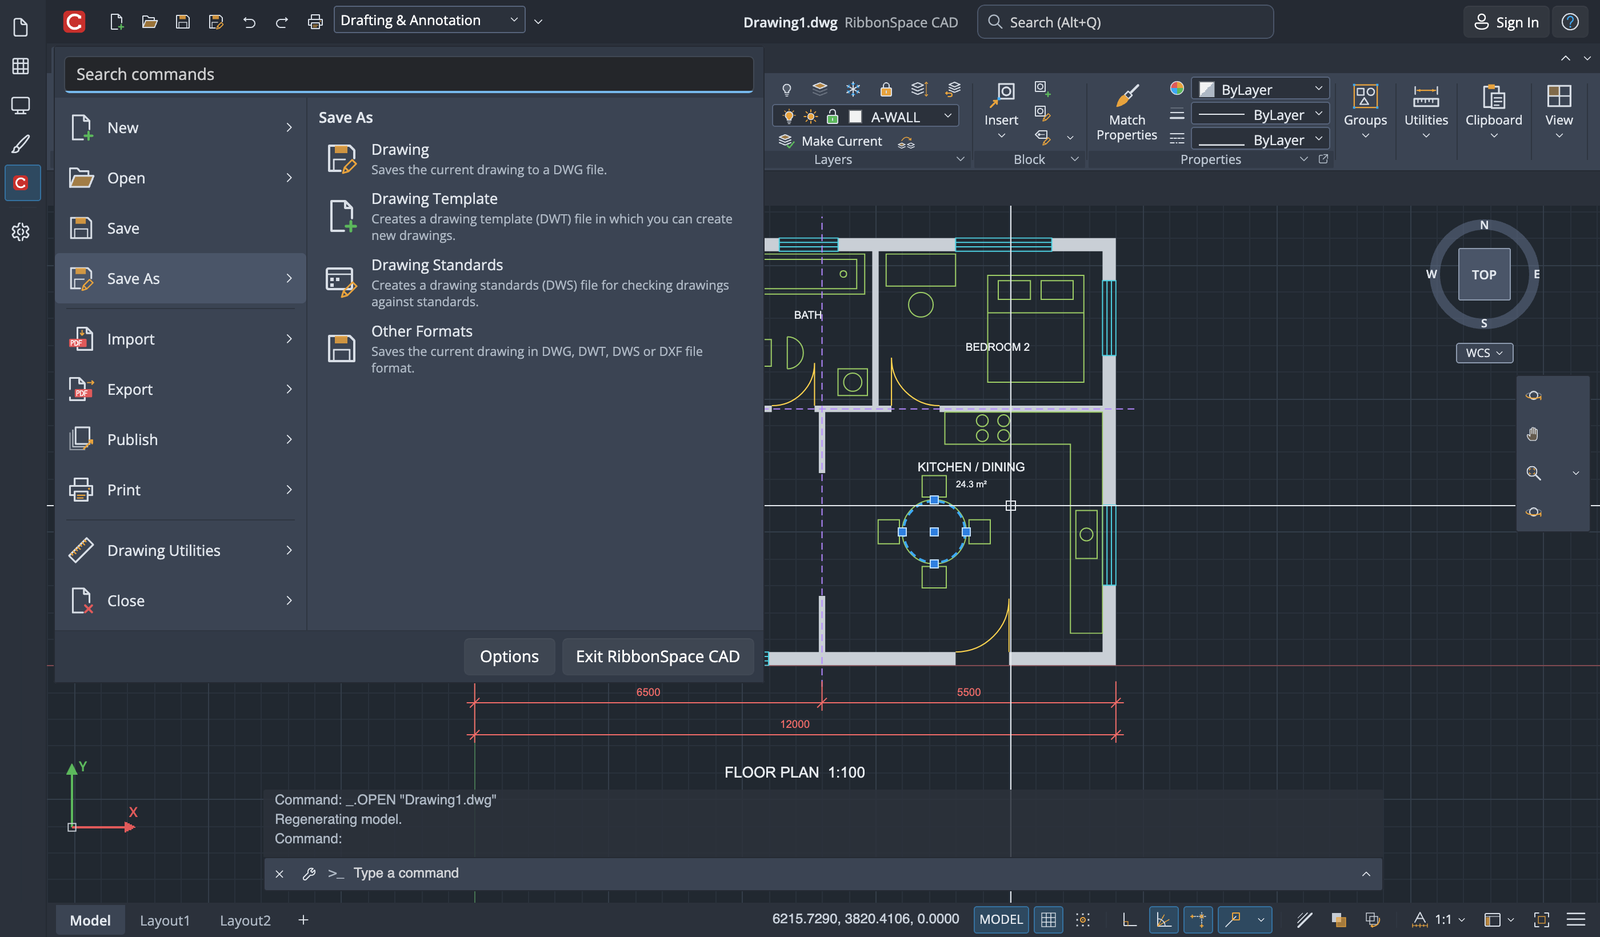Open the annotation scale 1:1 dropdown
Screen dimensions: 1600x937
point(1439,919)
